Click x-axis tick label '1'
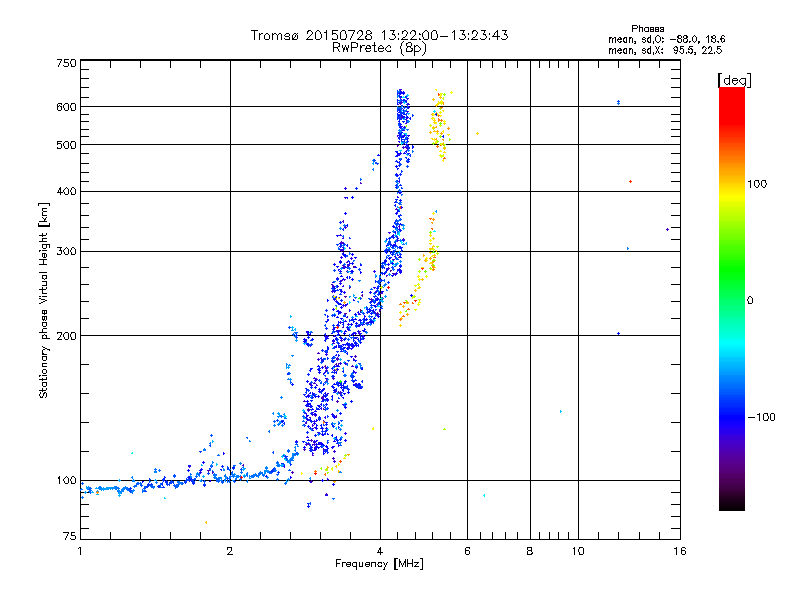Screen dimensions: 800x600 pos(80,551)
